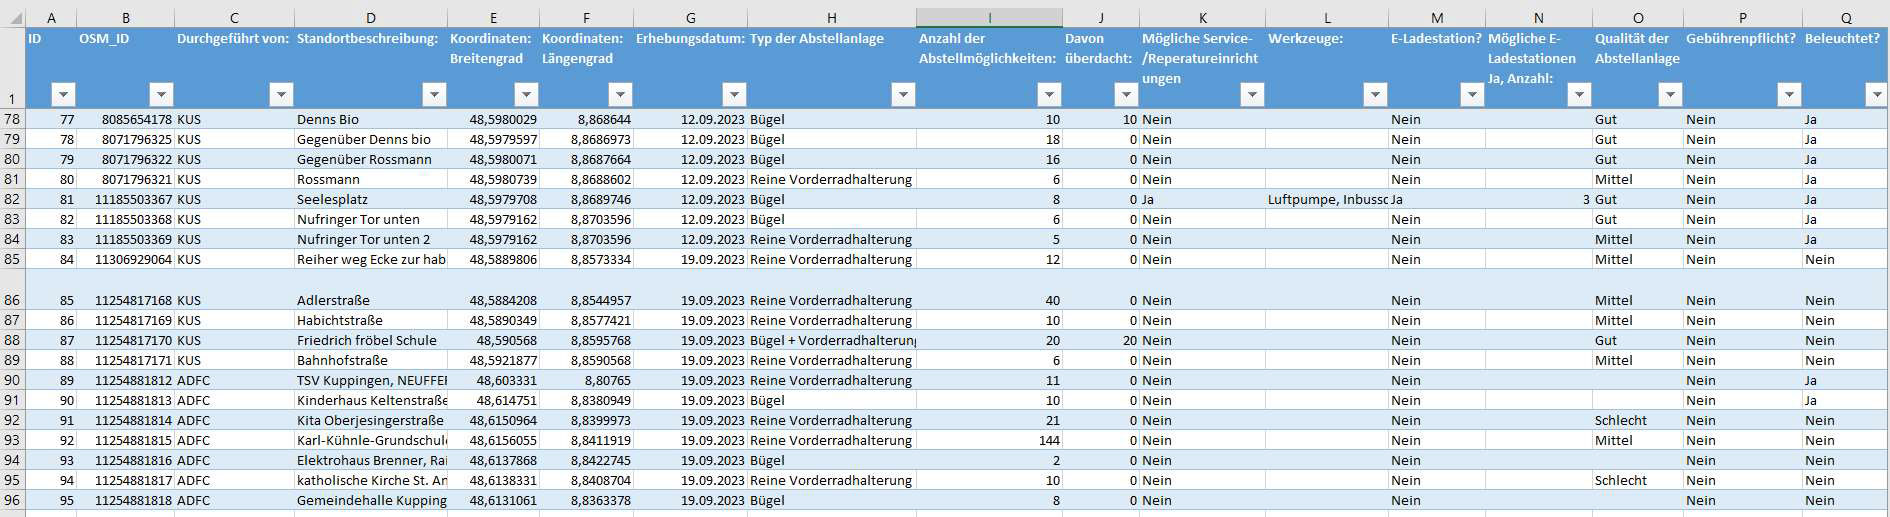This screenshot has width=1890, height=517.
Task: Select the 'Adlerstraße' location cell
Action: (370, 300)
